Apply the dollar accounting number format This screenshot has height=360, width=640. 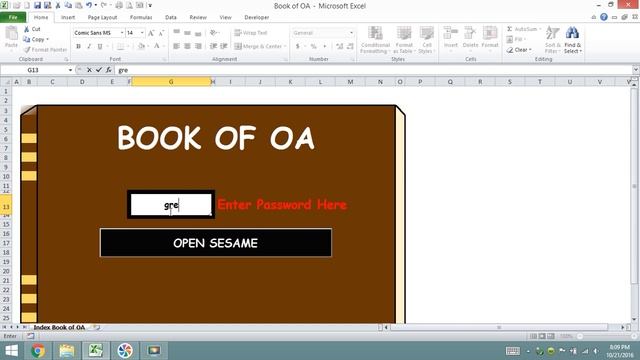click(298, 47)
